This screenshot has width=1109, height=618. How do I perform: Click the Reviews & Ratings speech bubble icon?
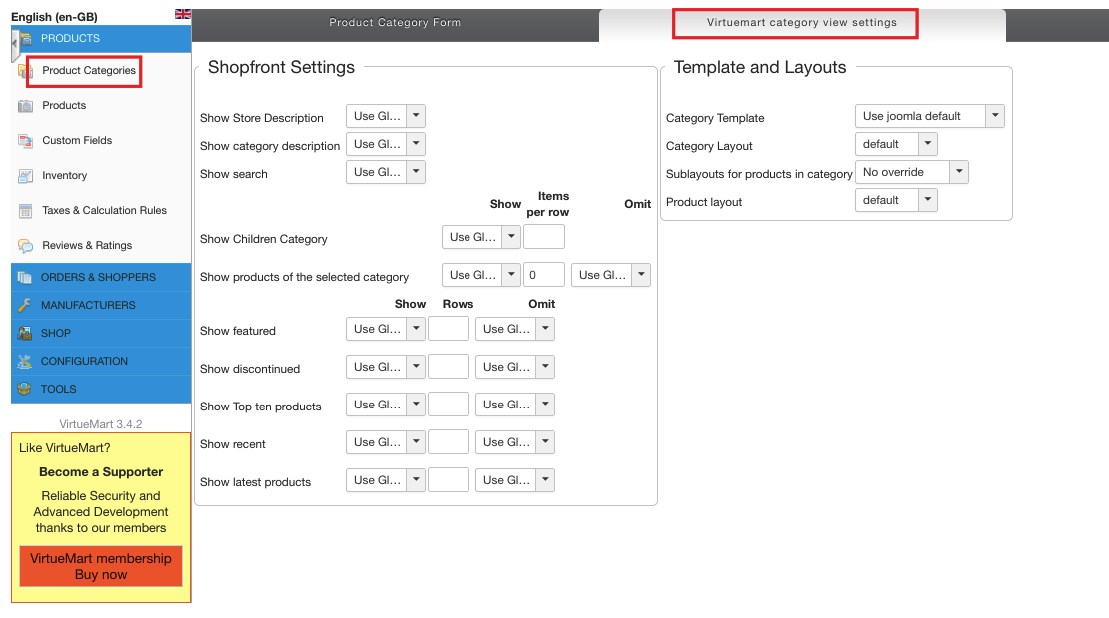pyautogui.click(x=25, y=246)
